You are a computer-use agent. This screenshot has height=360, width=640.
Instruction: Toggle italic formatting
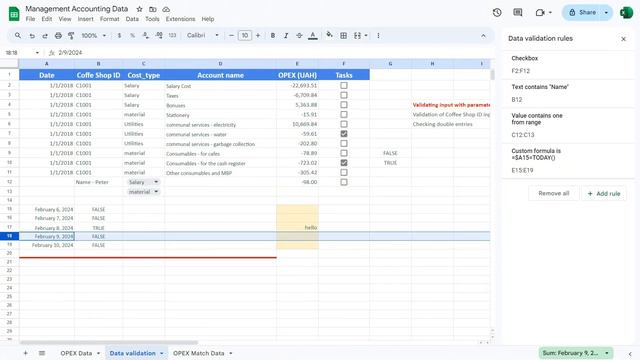point(286,36)
